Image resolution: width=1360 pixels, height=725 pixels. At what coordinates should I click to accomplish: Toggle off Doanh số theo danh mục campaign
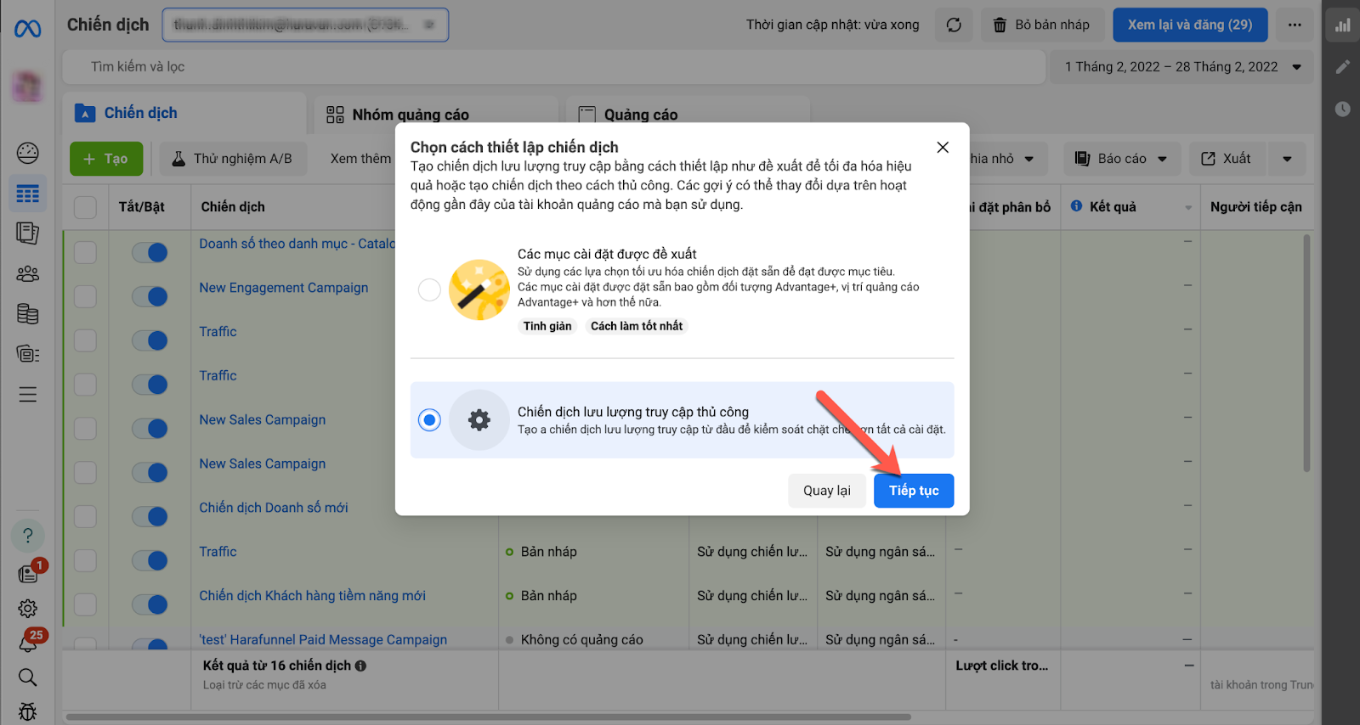(150, 252)
